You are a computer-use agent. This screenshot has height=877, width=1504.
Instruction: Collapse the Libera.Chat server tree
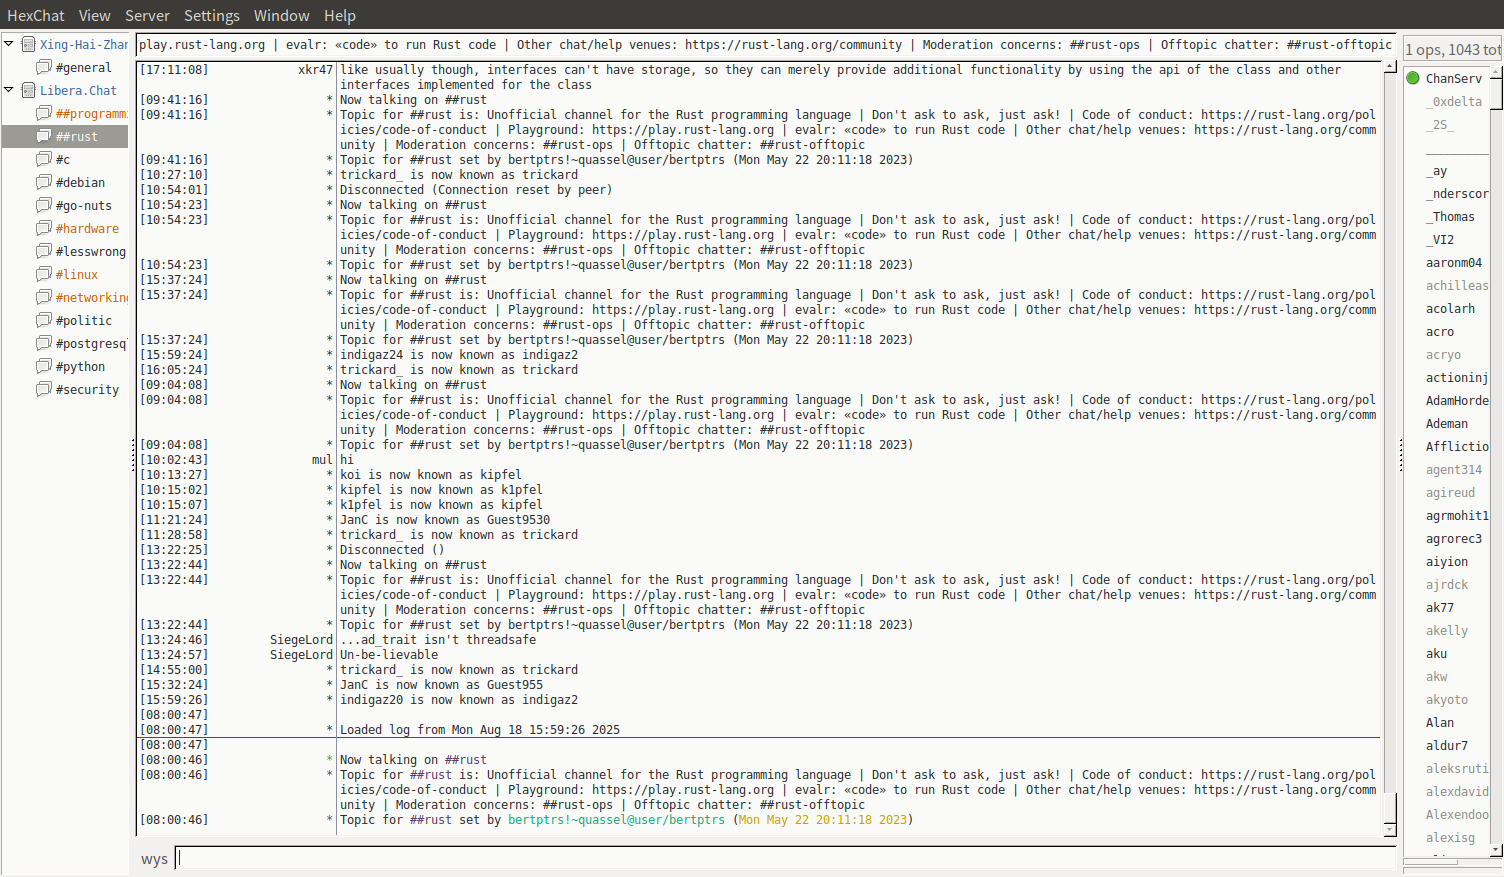(x=9, y=90)
